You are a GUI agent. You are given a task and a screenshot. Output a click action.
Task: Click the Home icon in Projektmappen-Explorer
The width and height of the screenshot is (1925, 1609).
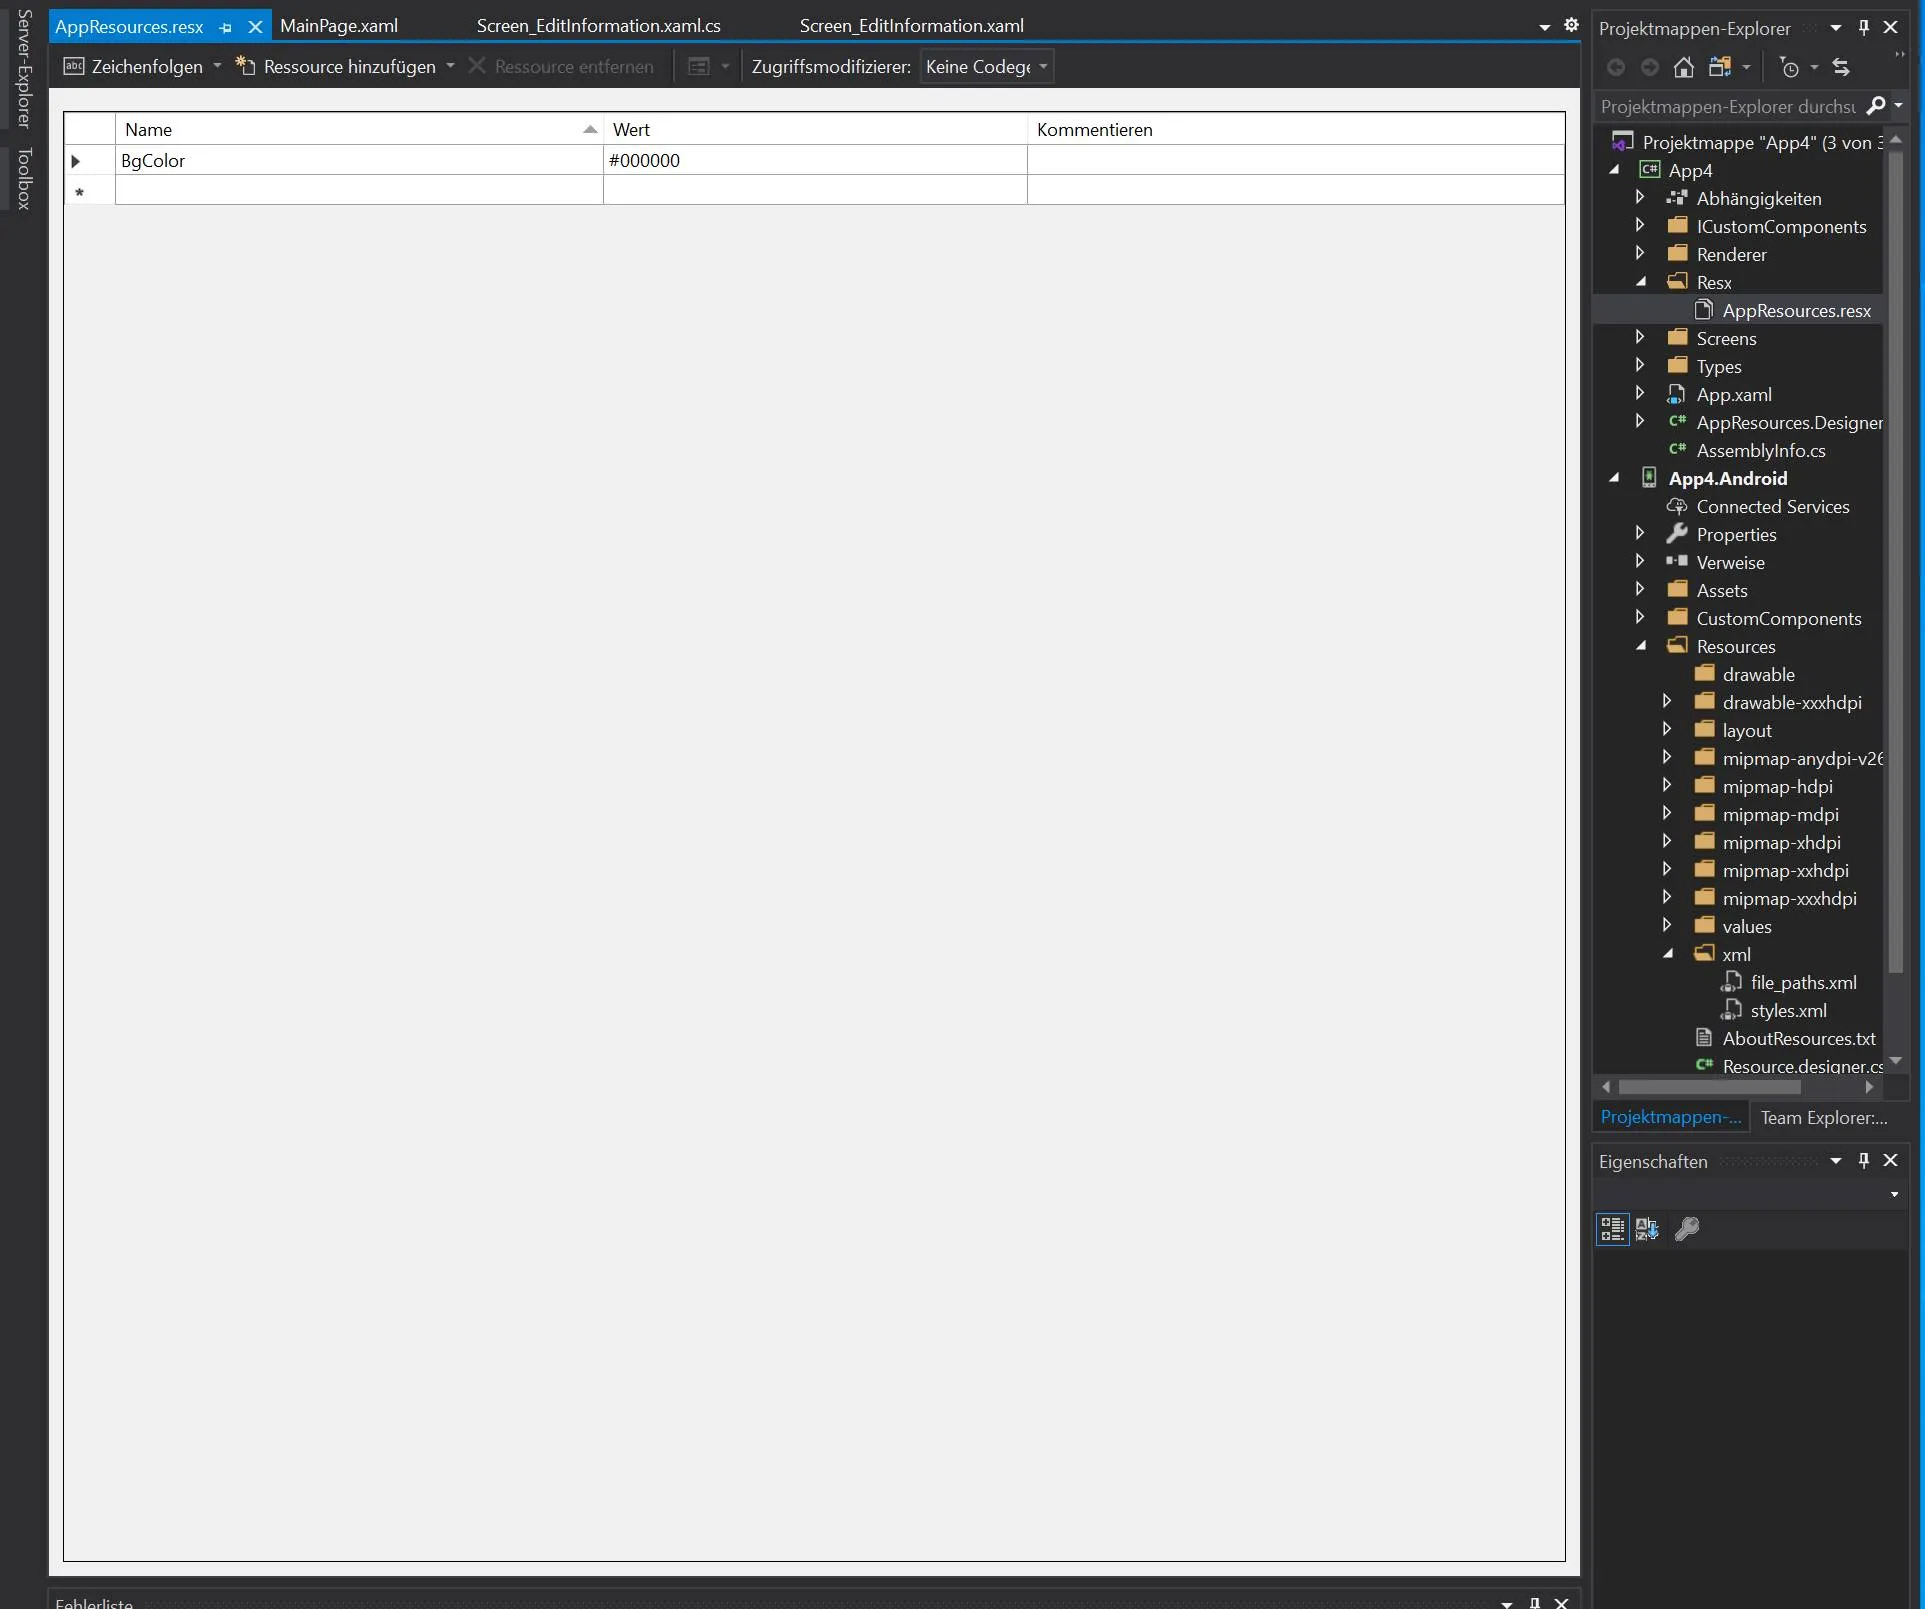tap(1684, 67)
